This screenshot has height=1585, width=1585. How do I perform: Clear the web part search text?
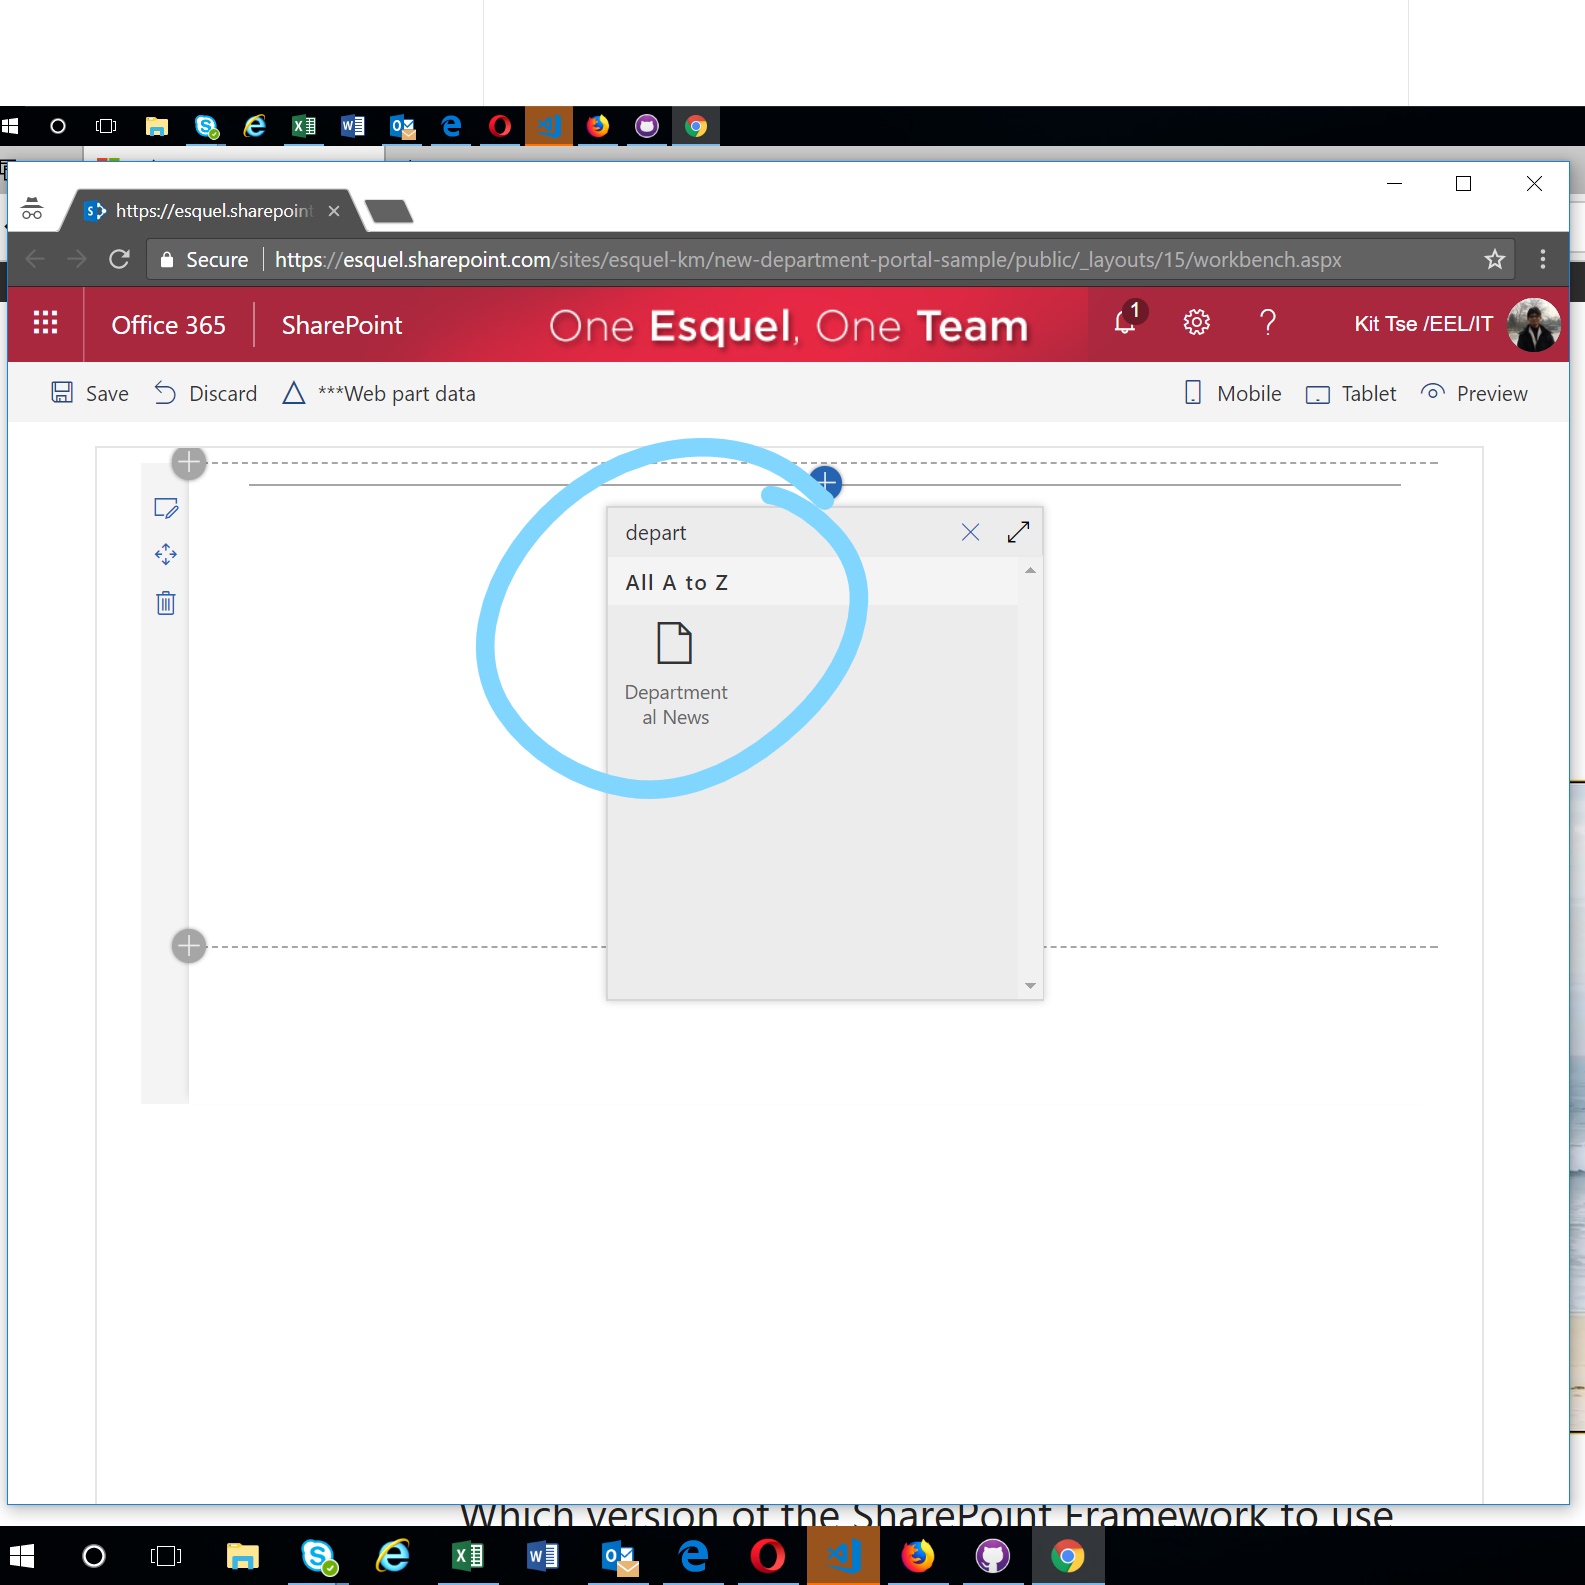coord(970,532)
